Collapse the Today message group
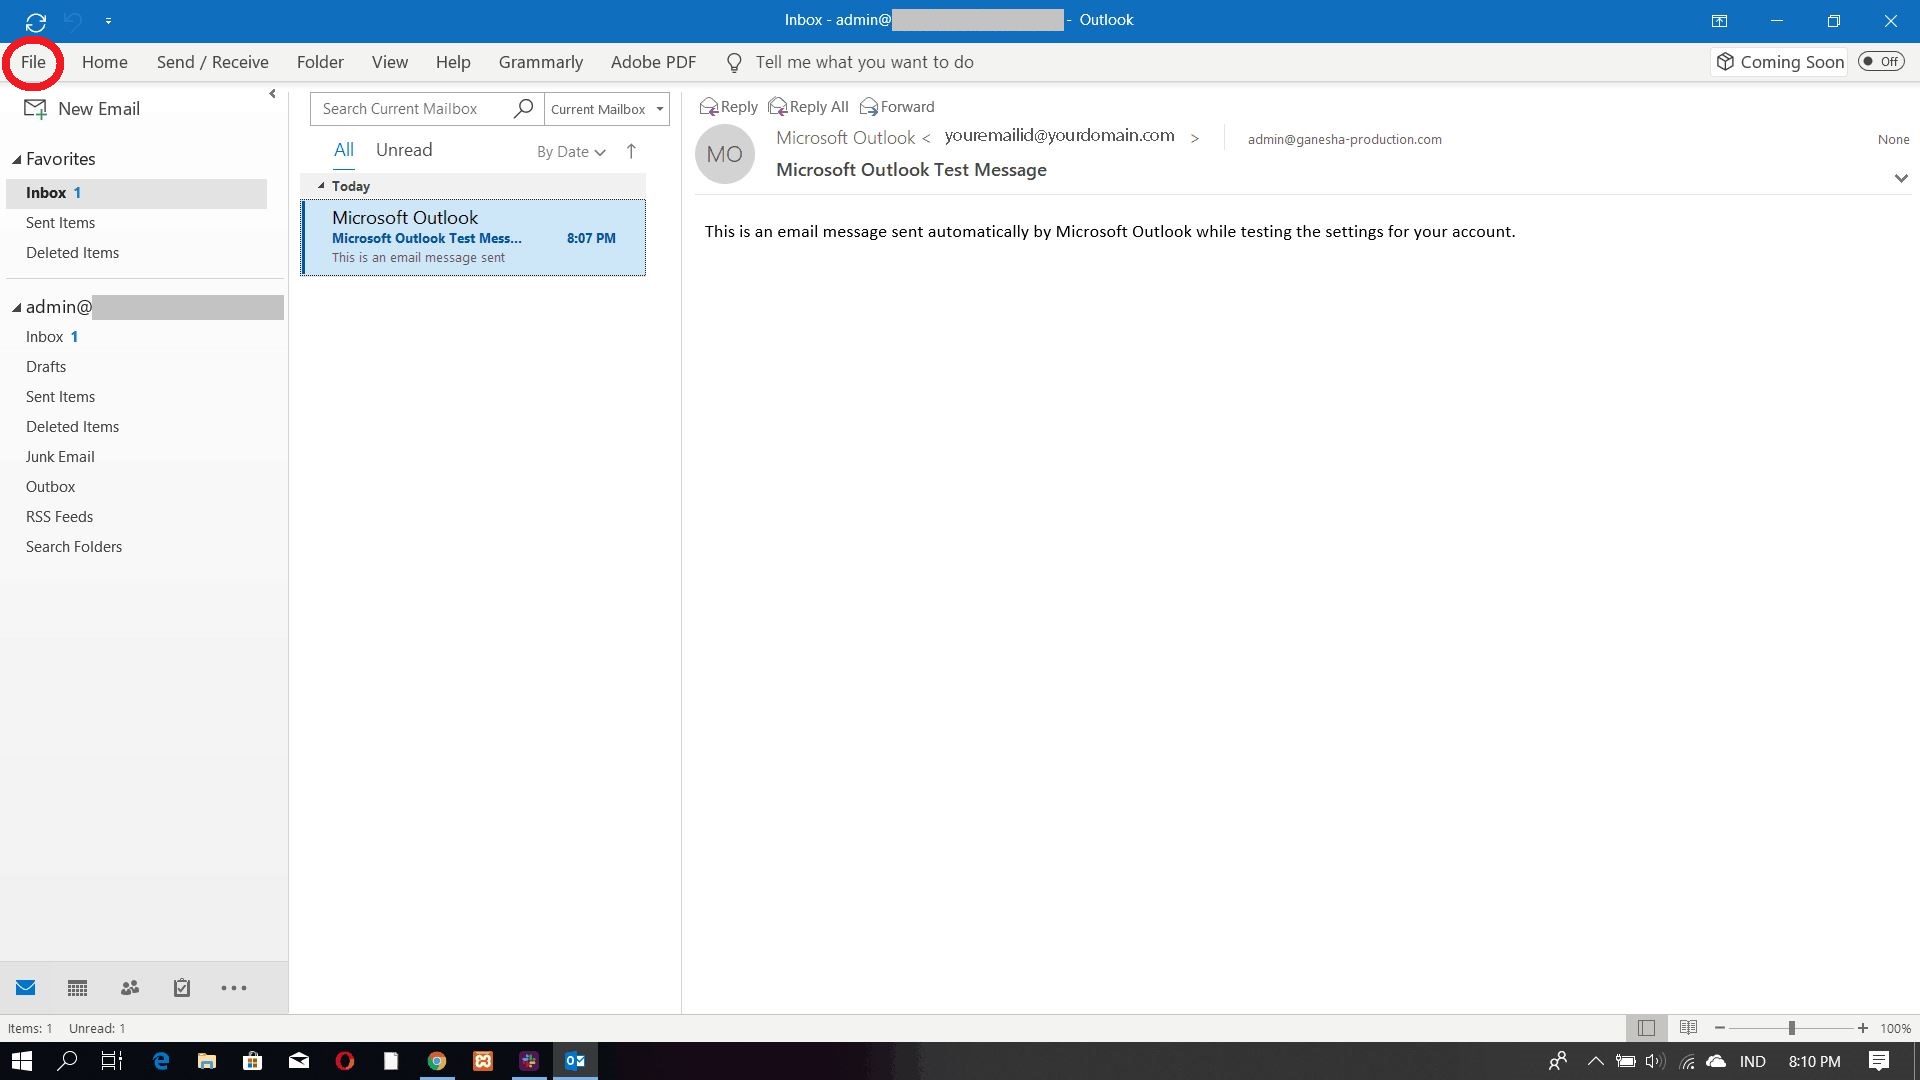The image size is (1920, 1080). point(321,186)
